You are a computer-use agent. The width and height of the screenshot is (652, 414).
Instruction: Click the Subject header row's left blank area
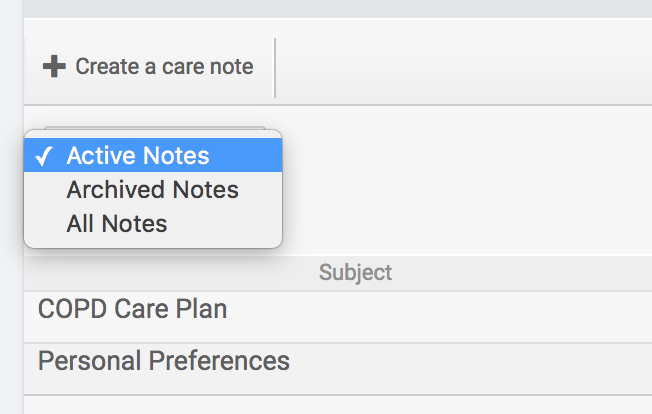(150, 272)
